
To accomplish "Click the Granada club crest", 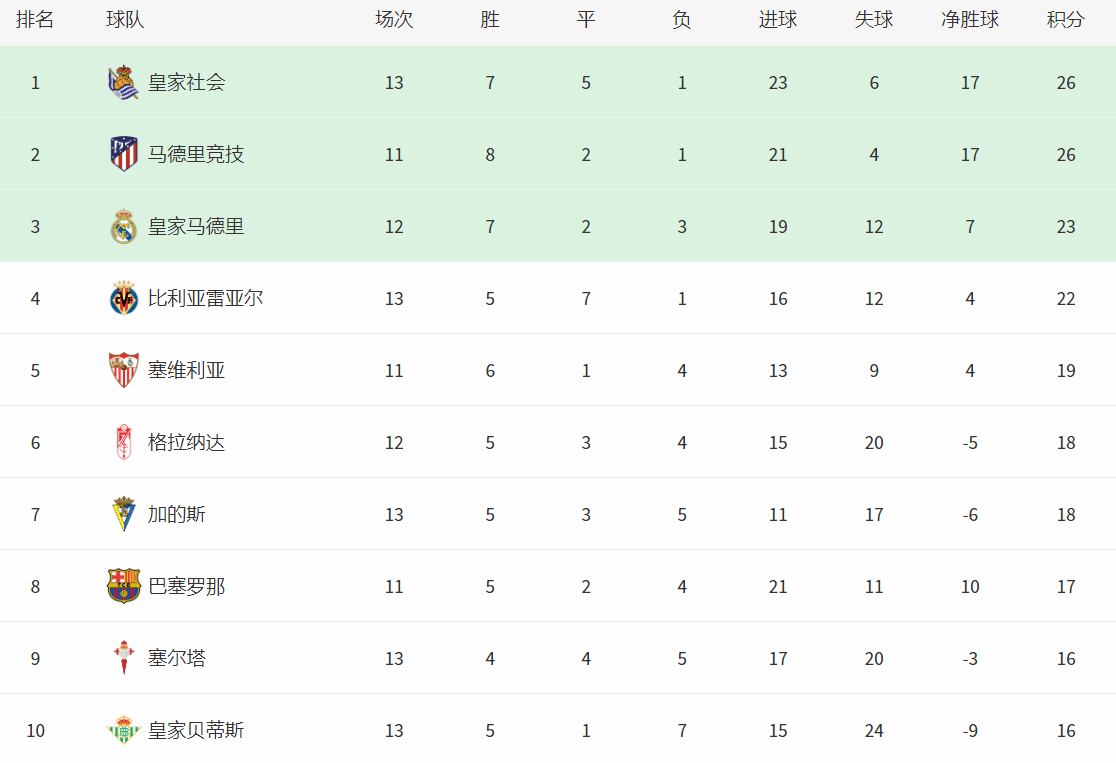I will [124, 443].
